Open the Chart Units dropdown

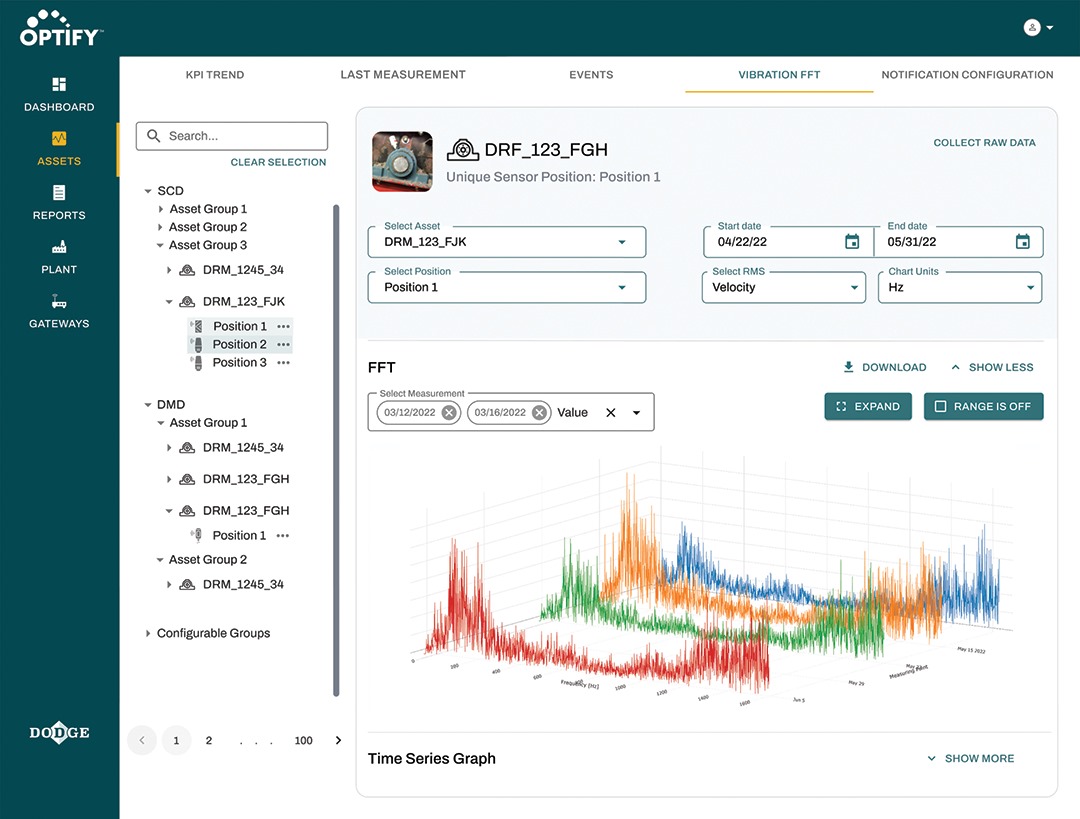pyautogui.click(x=1030, y=288)
